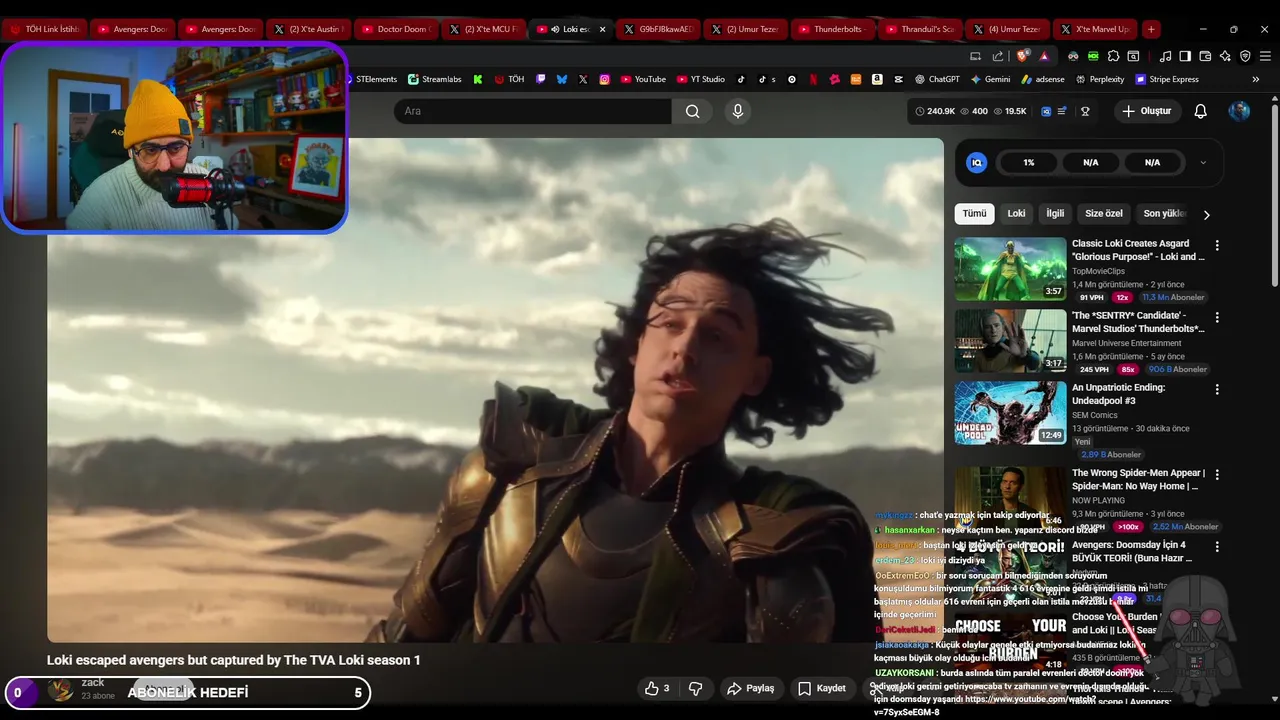Like the Loki video
The height and width of the screenshot is (720, 1280).
tap(657, 688)
